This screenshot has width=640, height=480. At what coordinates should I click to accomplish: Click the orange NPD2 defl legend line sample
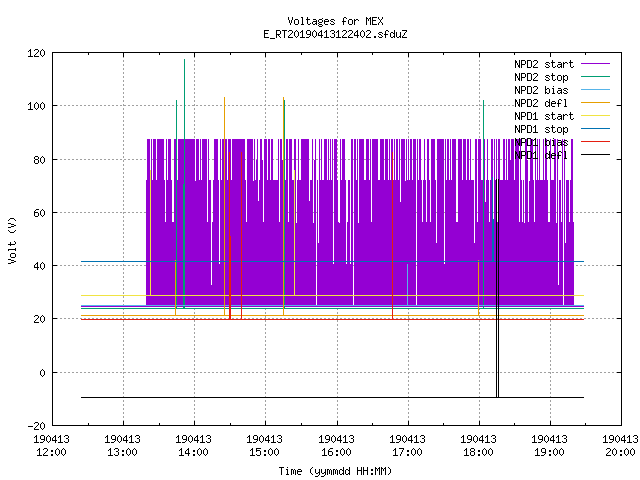coord(595,103)
